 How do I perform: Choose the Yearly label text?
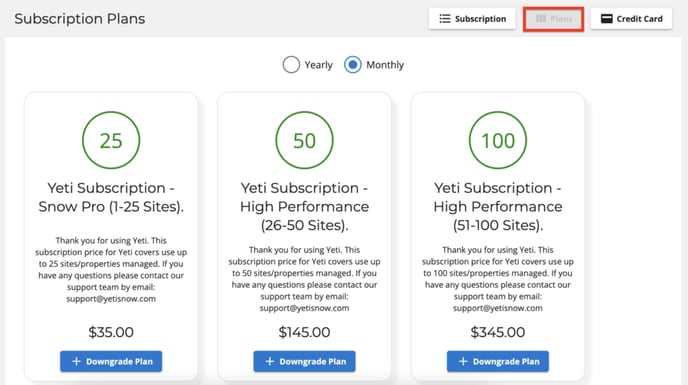tap(319, 65)
